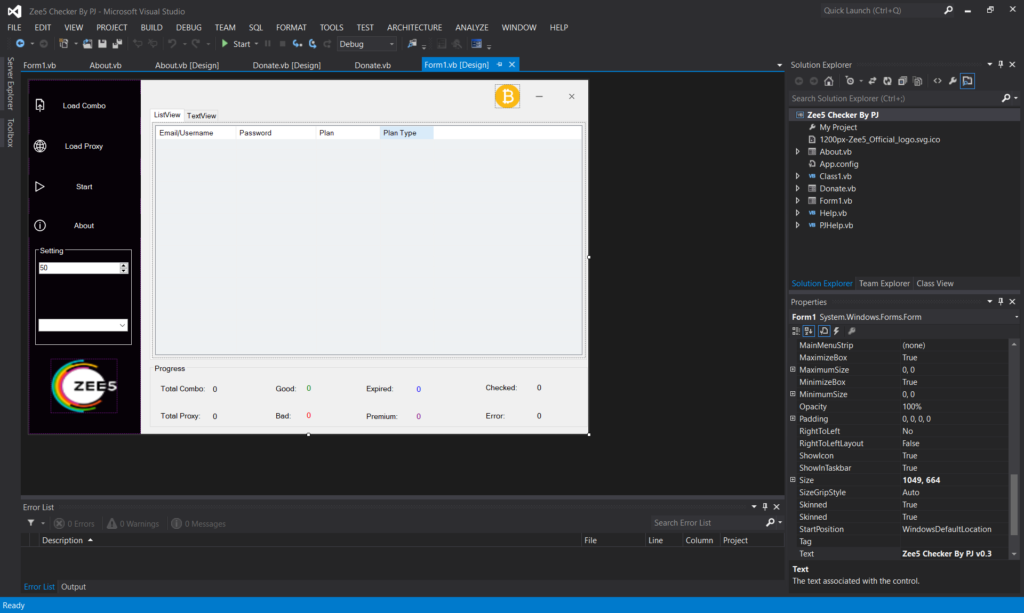Open the ARCHITECTURE menu
1024x613 pixels.
tap(414, 27)
